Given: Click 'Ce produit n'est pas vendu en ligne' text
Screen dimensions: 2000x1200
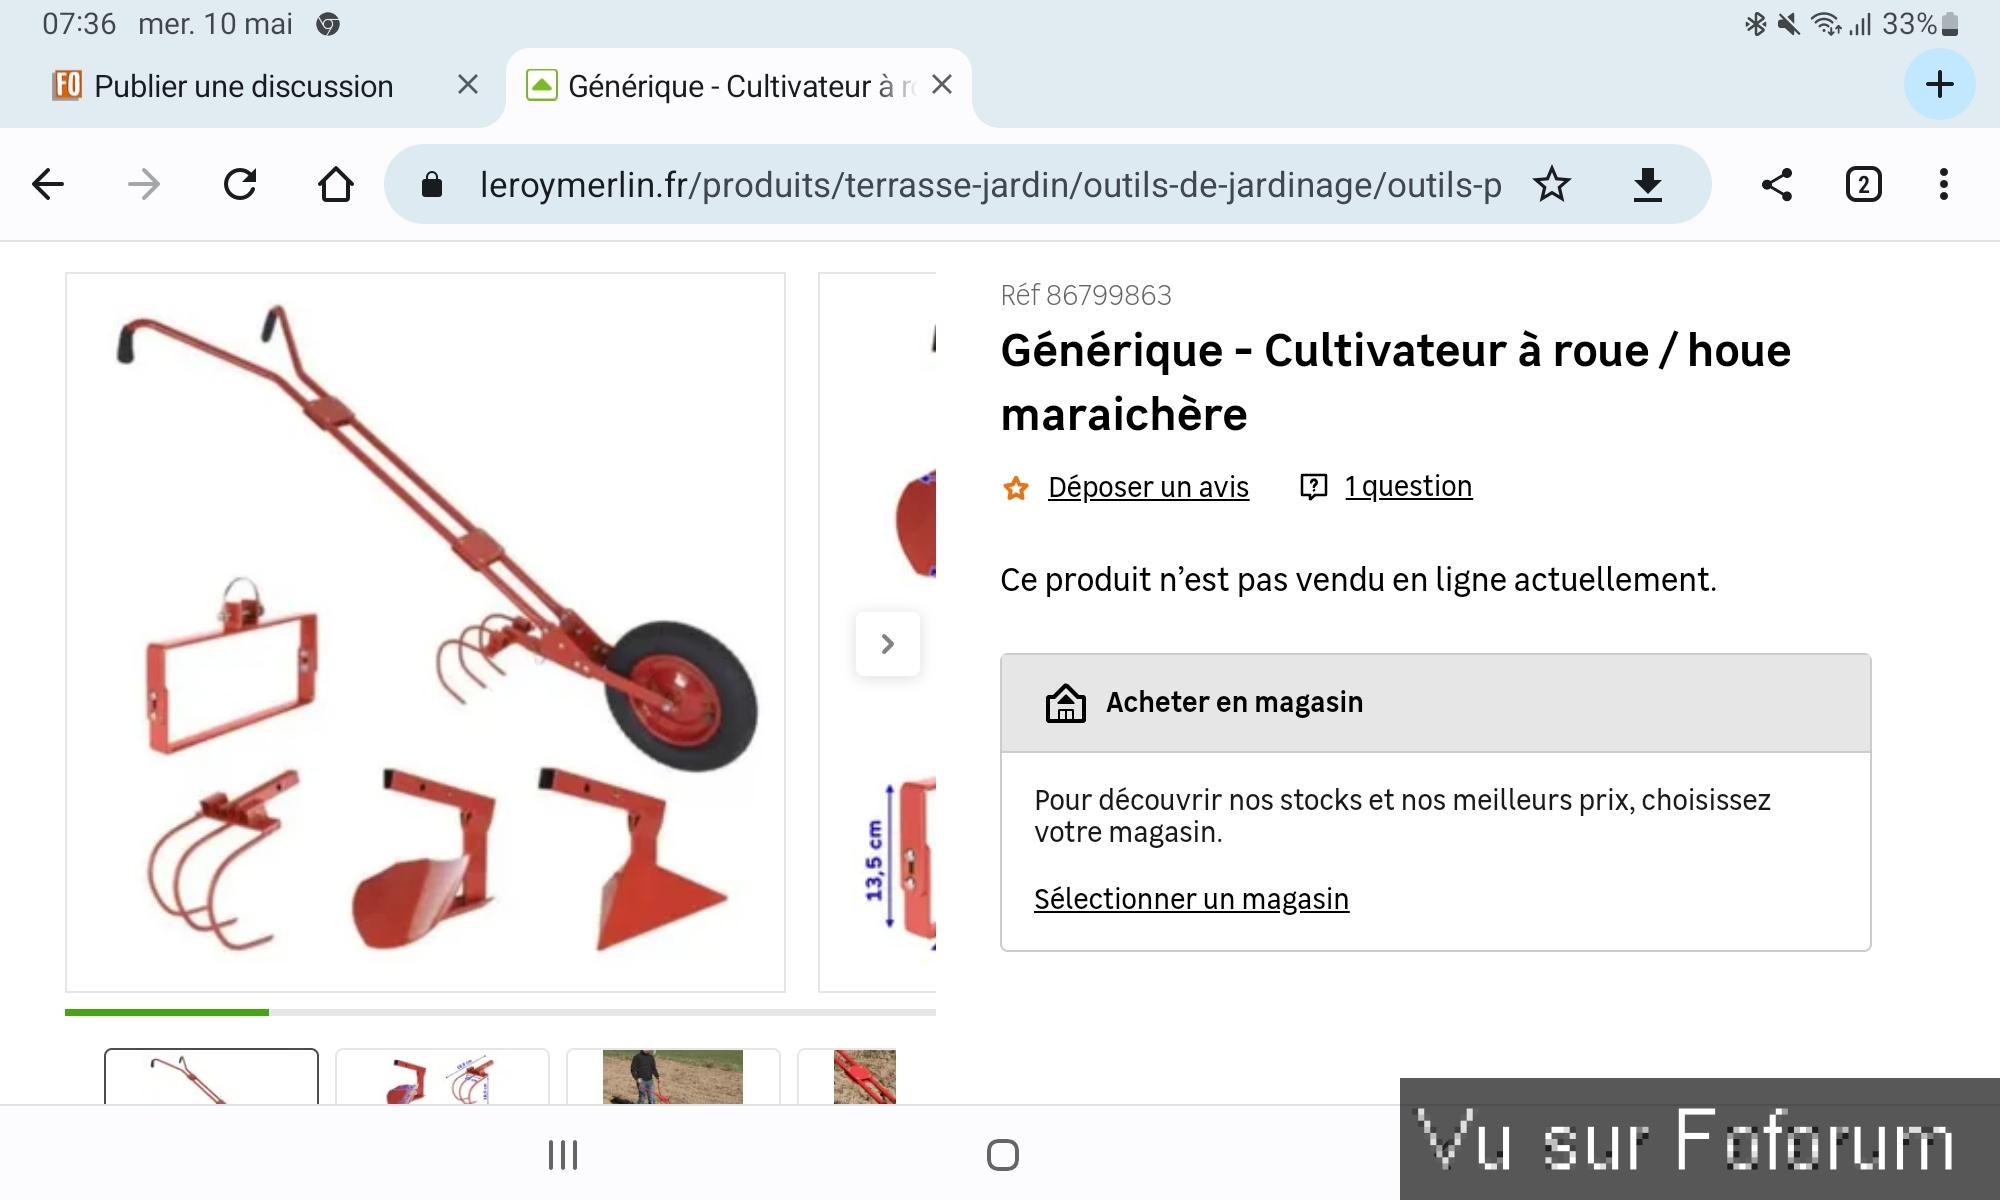Looking at the screenshot, I should [1358, 580].
